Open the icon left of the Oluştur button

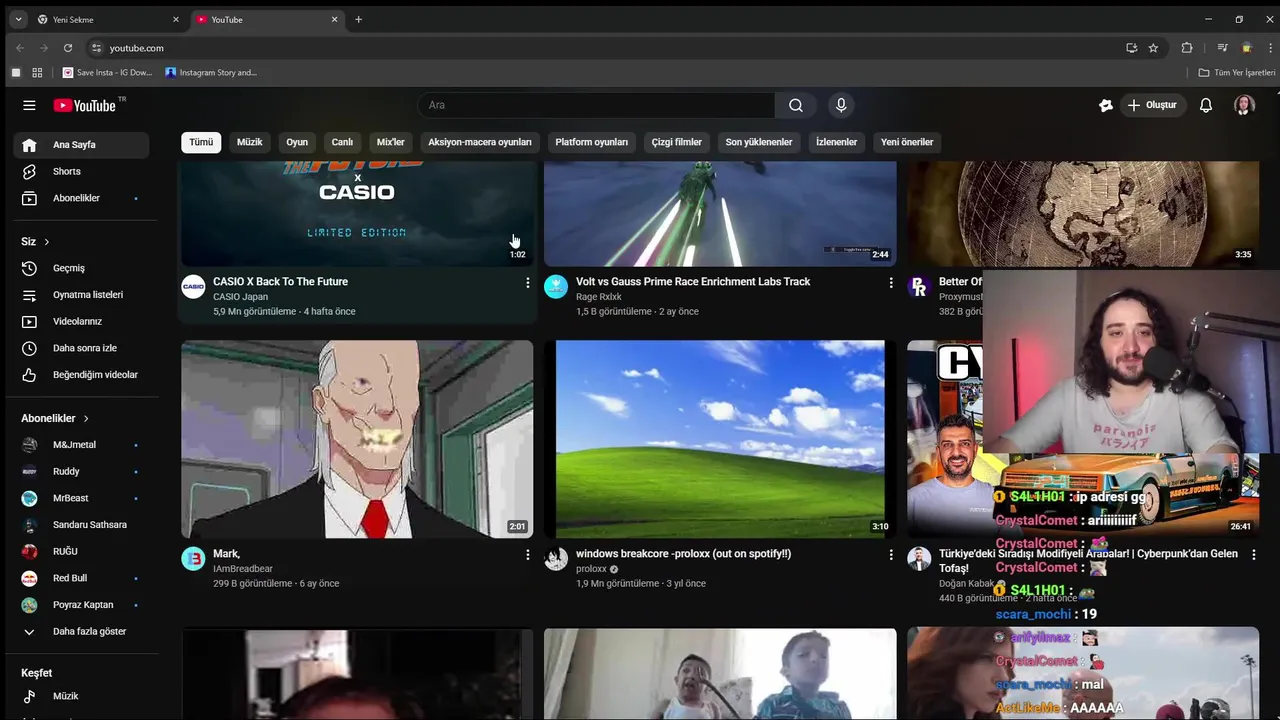1106,105
